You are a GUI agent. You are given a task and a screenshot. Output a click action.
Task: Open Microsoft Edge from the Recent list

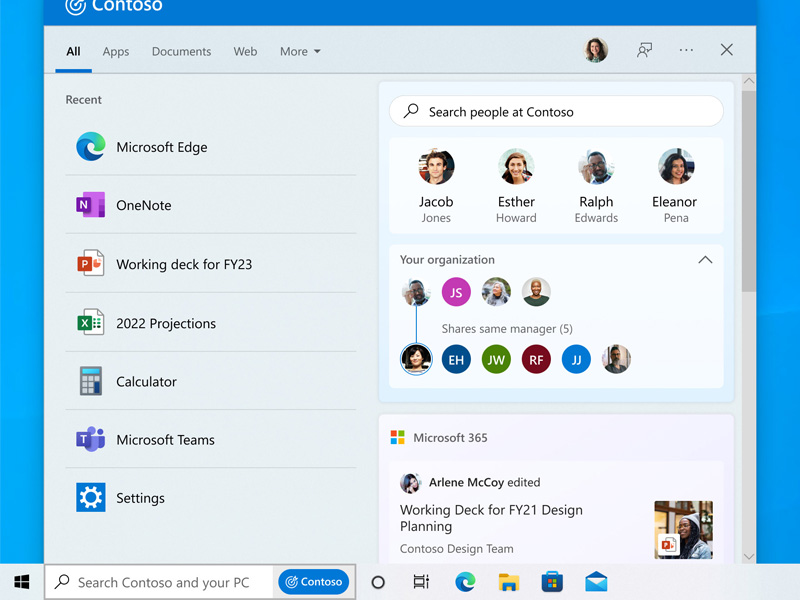(x=211, y=147)
